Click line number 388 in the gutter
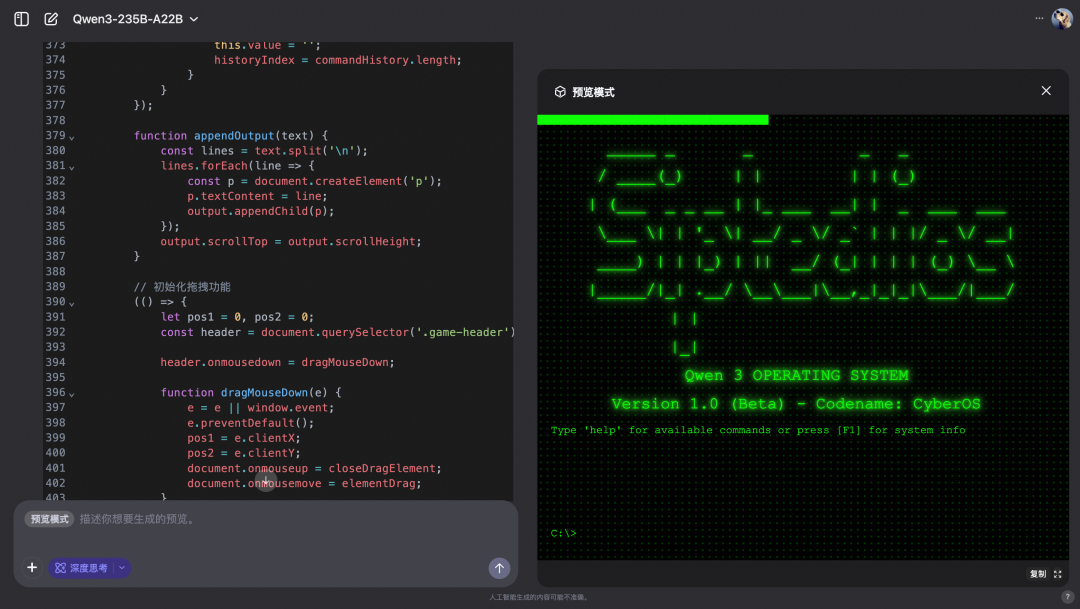1080x609 pixels. pyautogui.click(x=55, y=271)
